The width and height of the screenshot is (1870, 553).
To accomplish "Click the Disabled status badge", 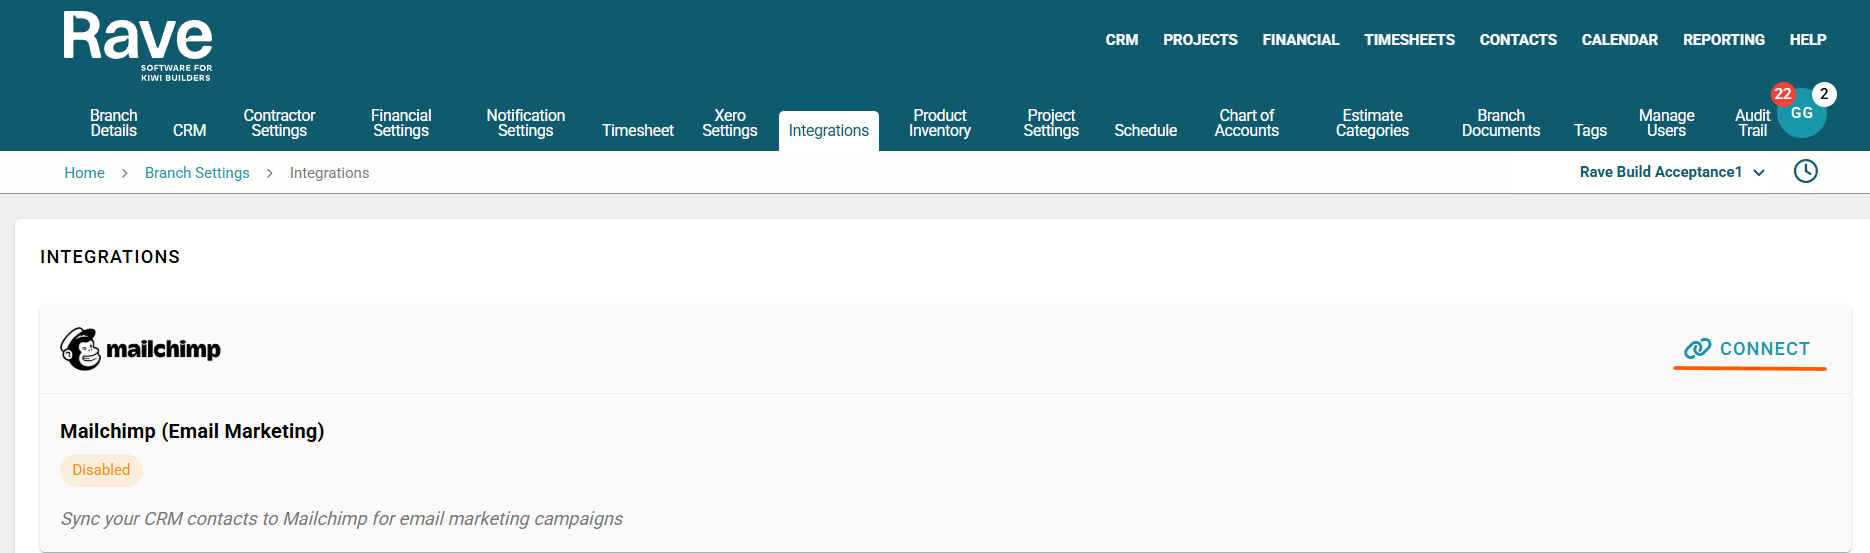I will (x=101, y=470).
